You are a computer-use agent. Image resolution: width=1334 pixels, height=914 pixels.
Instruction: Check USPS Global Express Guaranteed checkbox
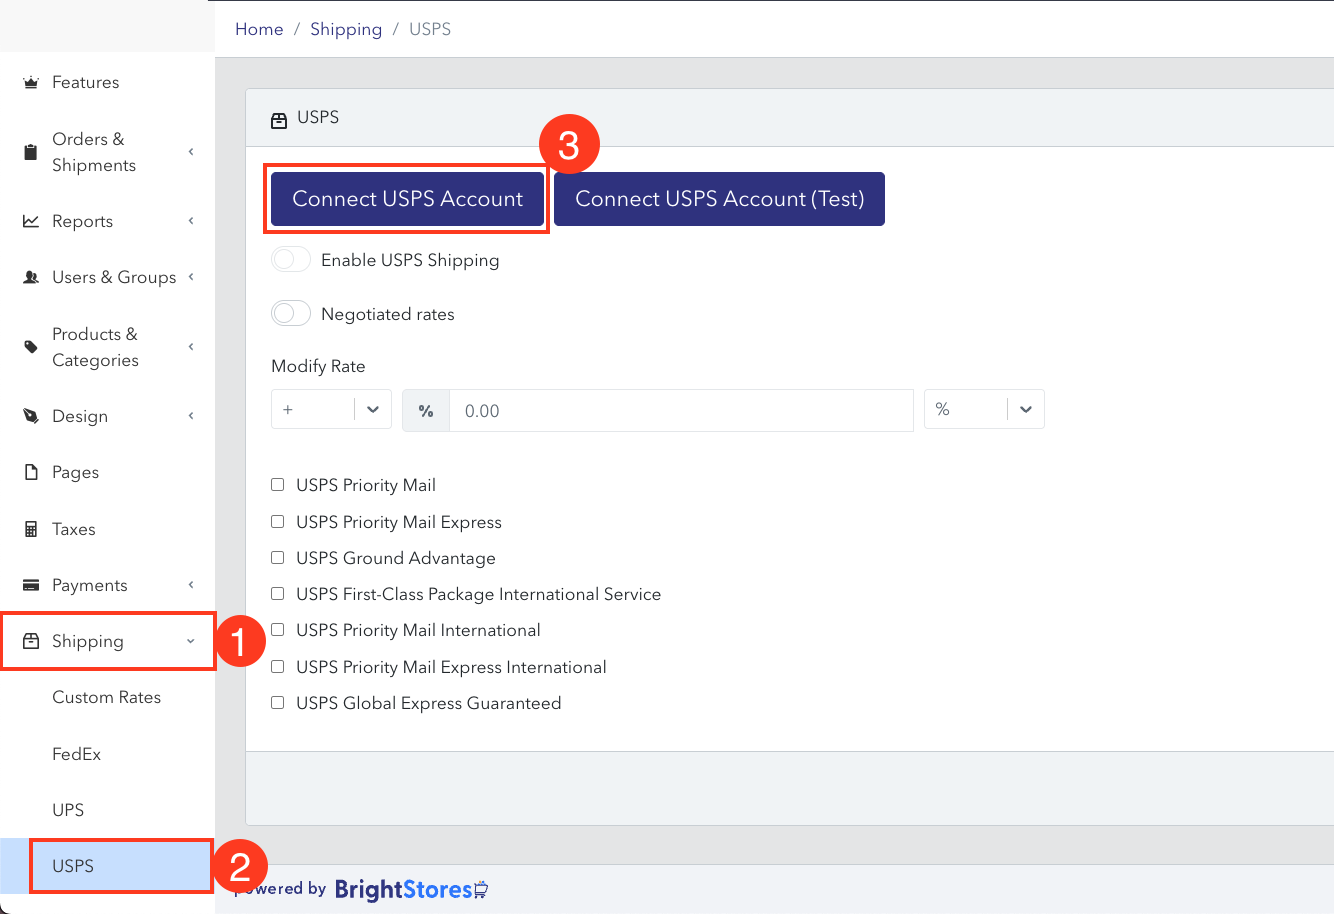[x=278, y=703]
